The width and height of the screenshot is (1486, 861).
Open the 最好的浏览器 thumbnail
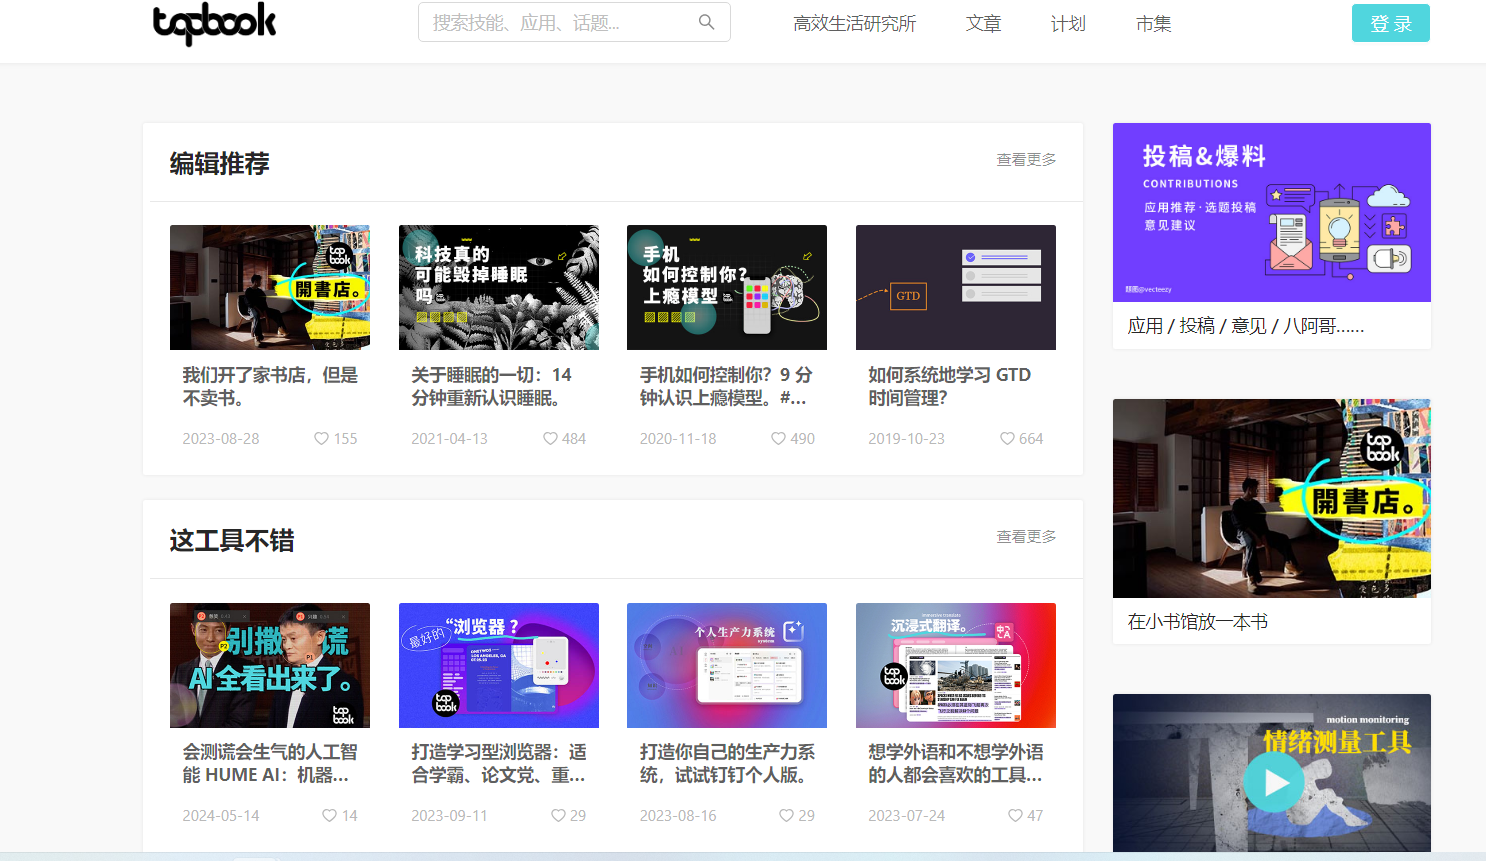pos(499,665)
